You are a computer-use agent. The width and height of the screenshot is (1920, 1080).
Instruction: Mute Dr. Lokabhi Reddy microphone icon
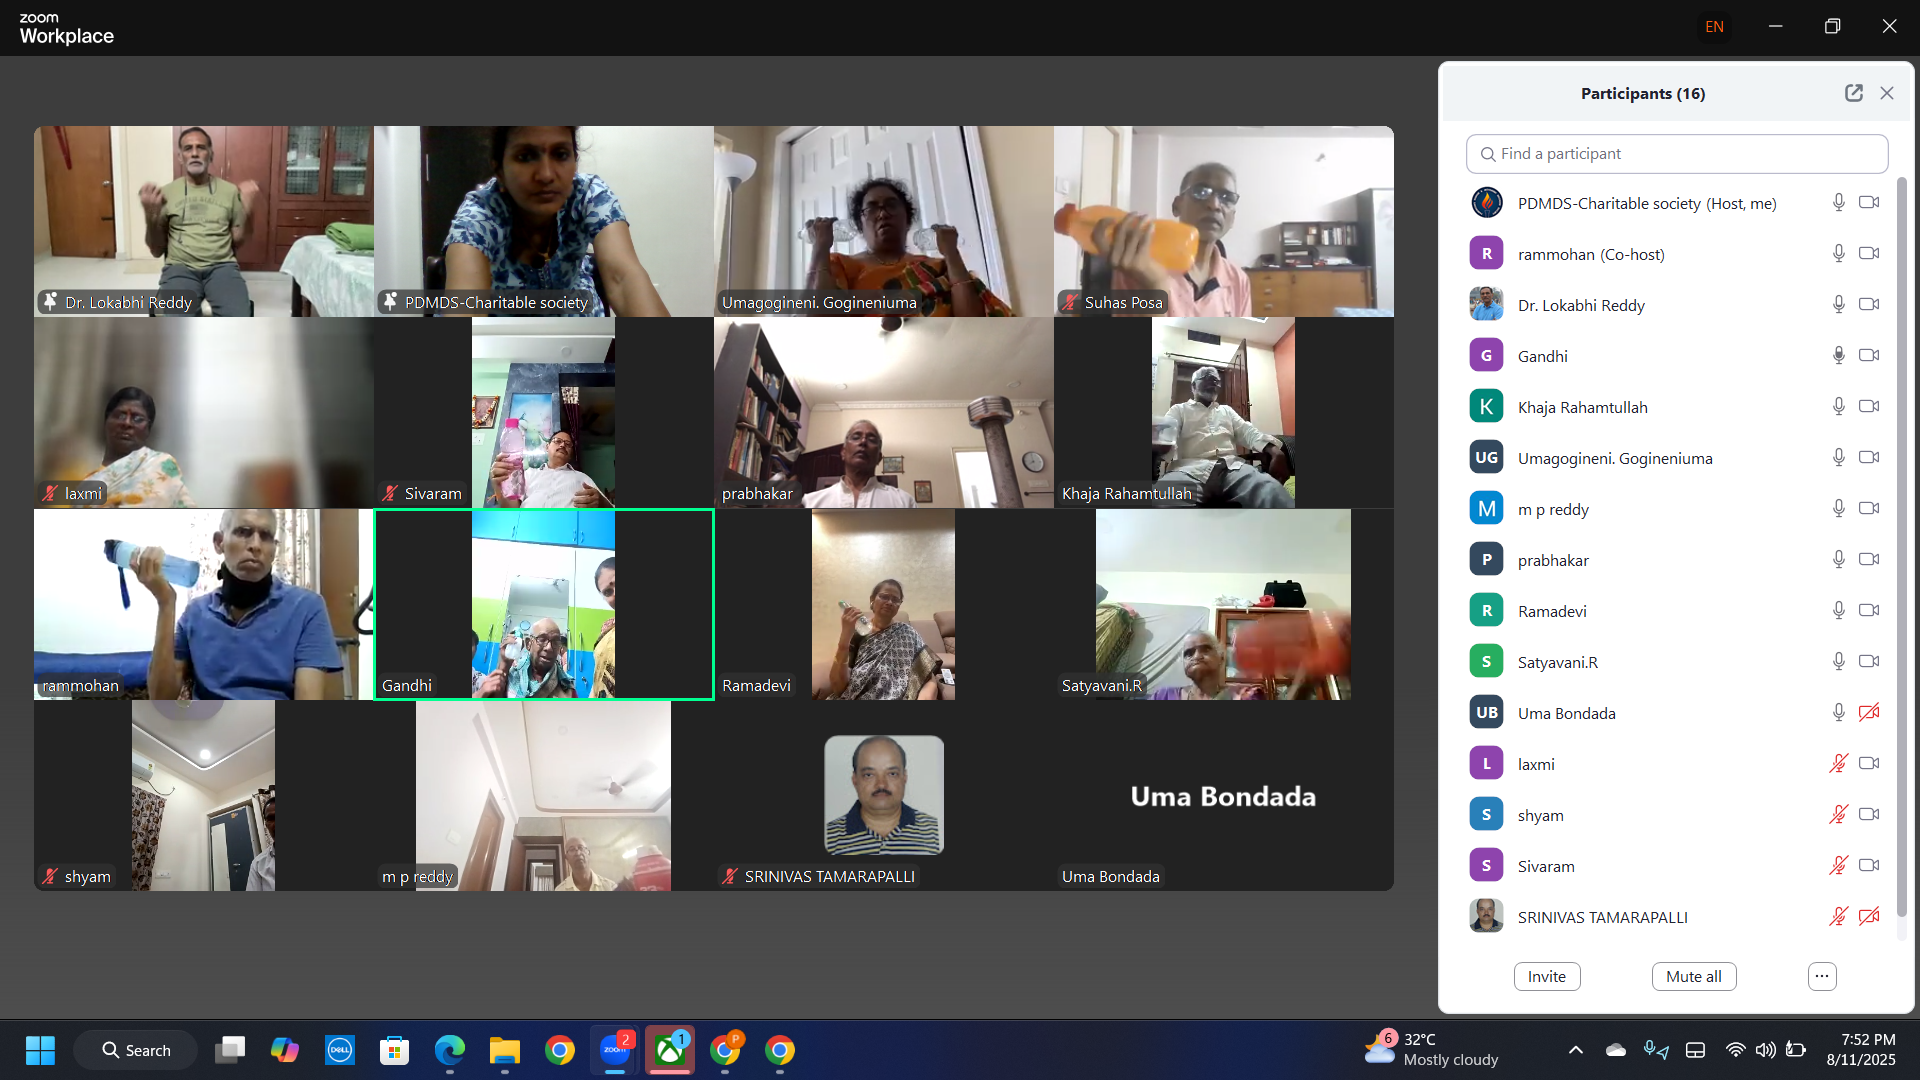[x=1838, y=305]
